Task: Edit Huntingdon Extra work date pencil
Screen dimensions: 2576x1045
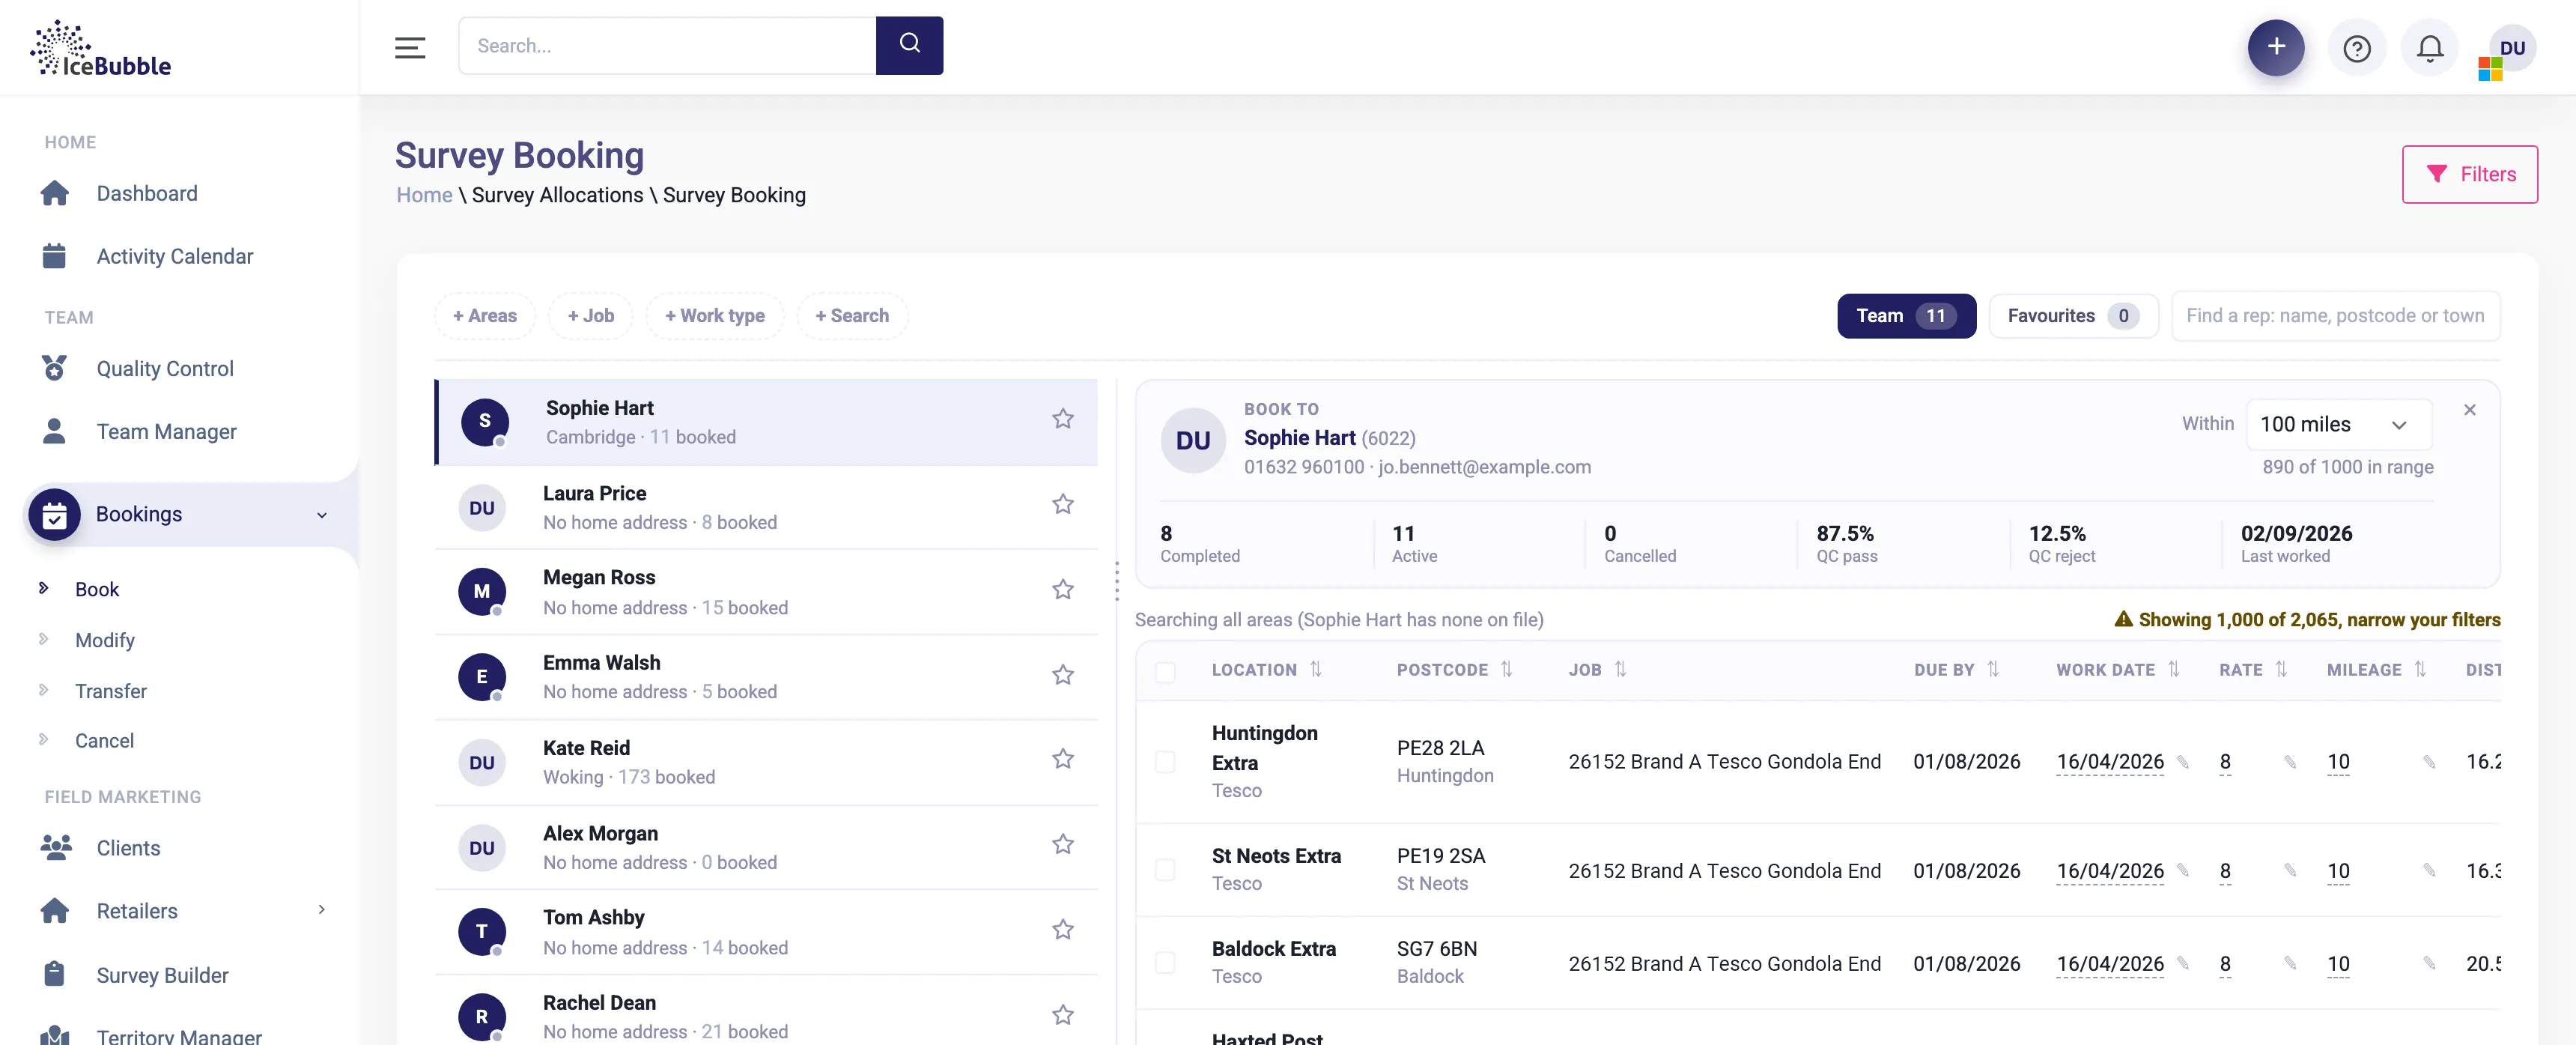Action: pyautogui.click(x=2183, y=762)
